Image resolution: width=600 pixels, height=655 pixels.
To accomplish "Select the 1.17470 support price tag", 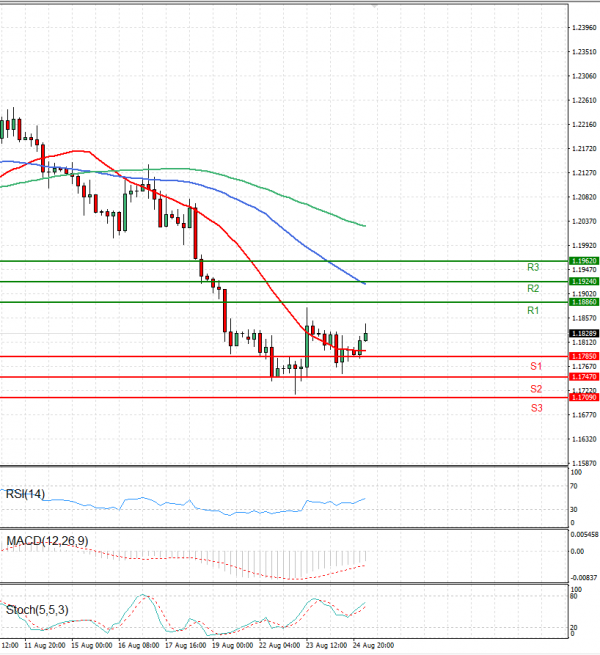I will click(x=584, y=377).
